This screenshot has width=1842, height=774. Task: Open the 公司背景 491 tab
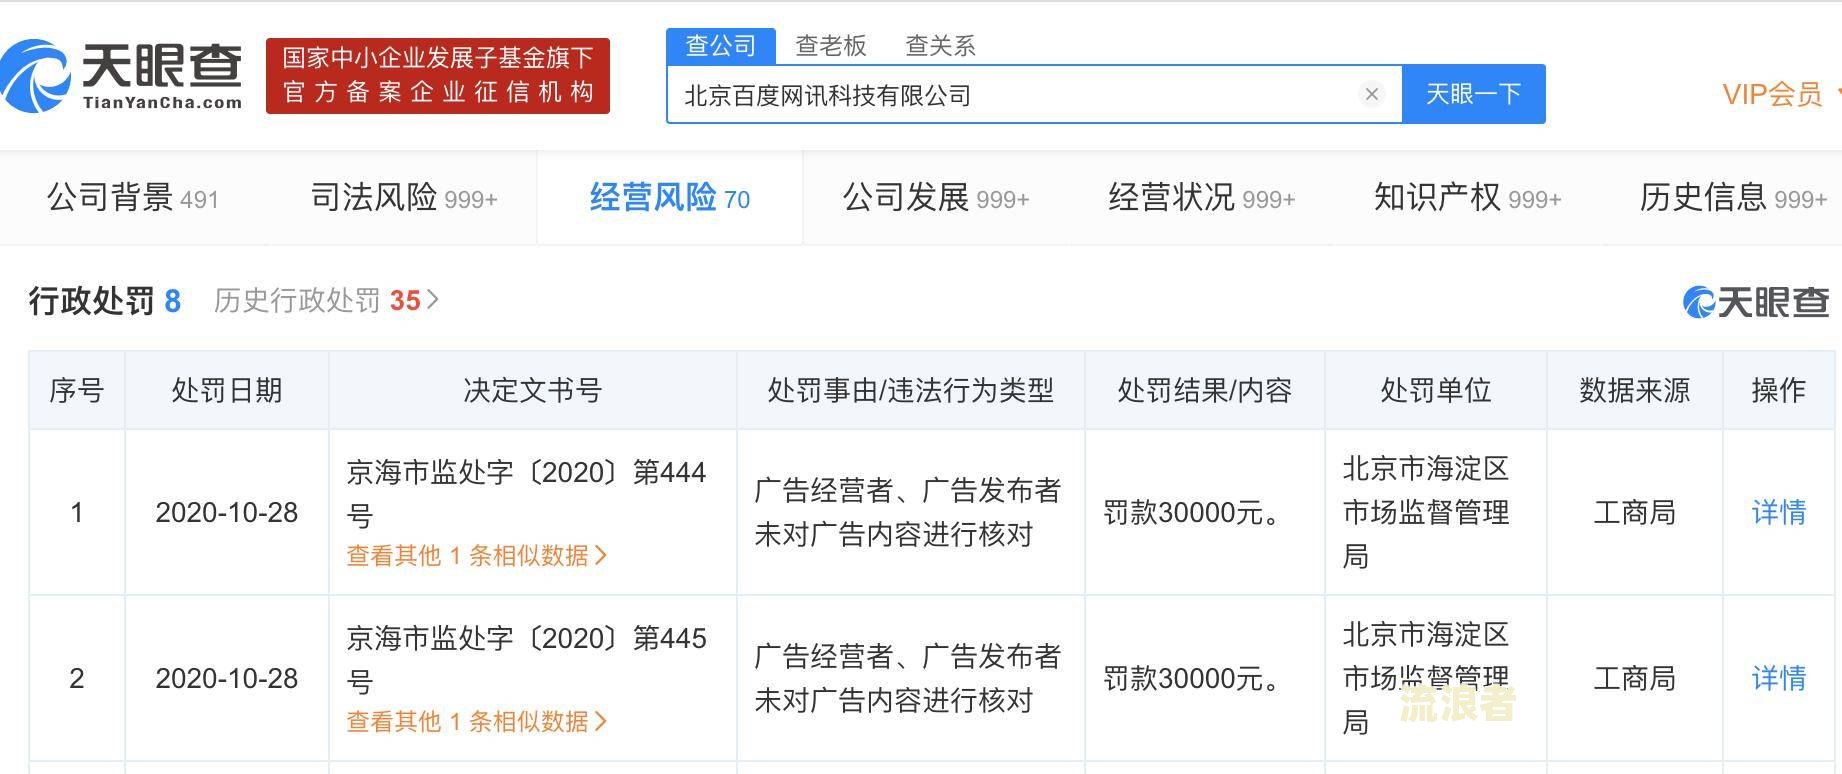(133, 198)
